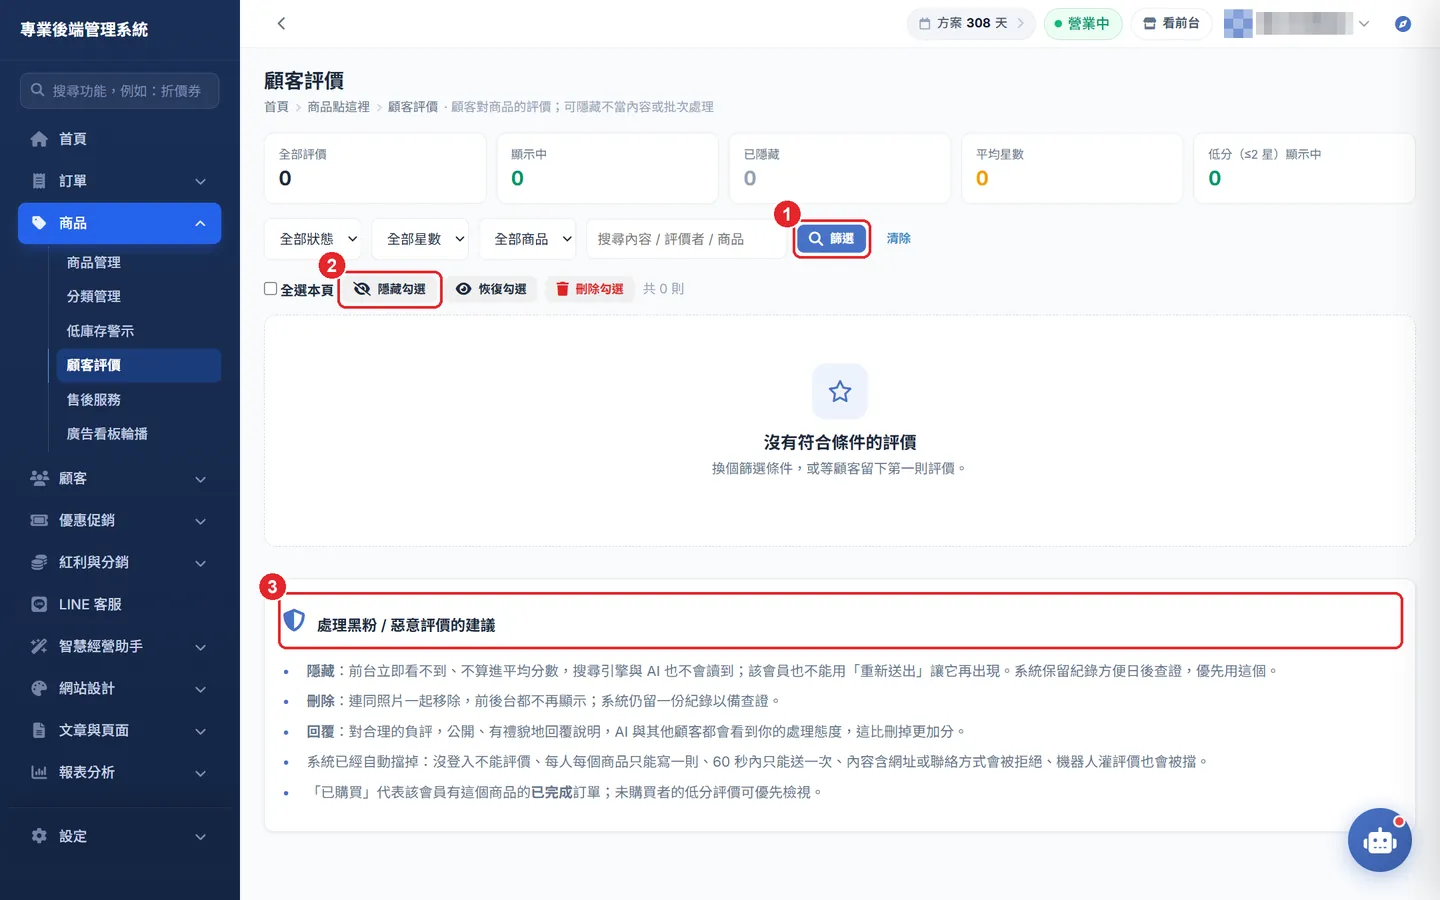Click the 看前台 button
Image resolution: width=1440 pixels, height=900 pixels.
coord(1172,23)
